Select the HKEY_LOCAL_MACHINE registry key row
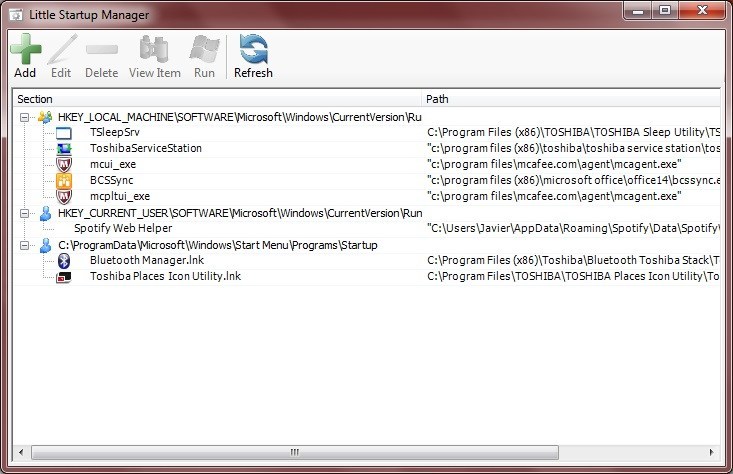Image resolution: width=733 pixels, height=474 pixels. tap(240, 117)
